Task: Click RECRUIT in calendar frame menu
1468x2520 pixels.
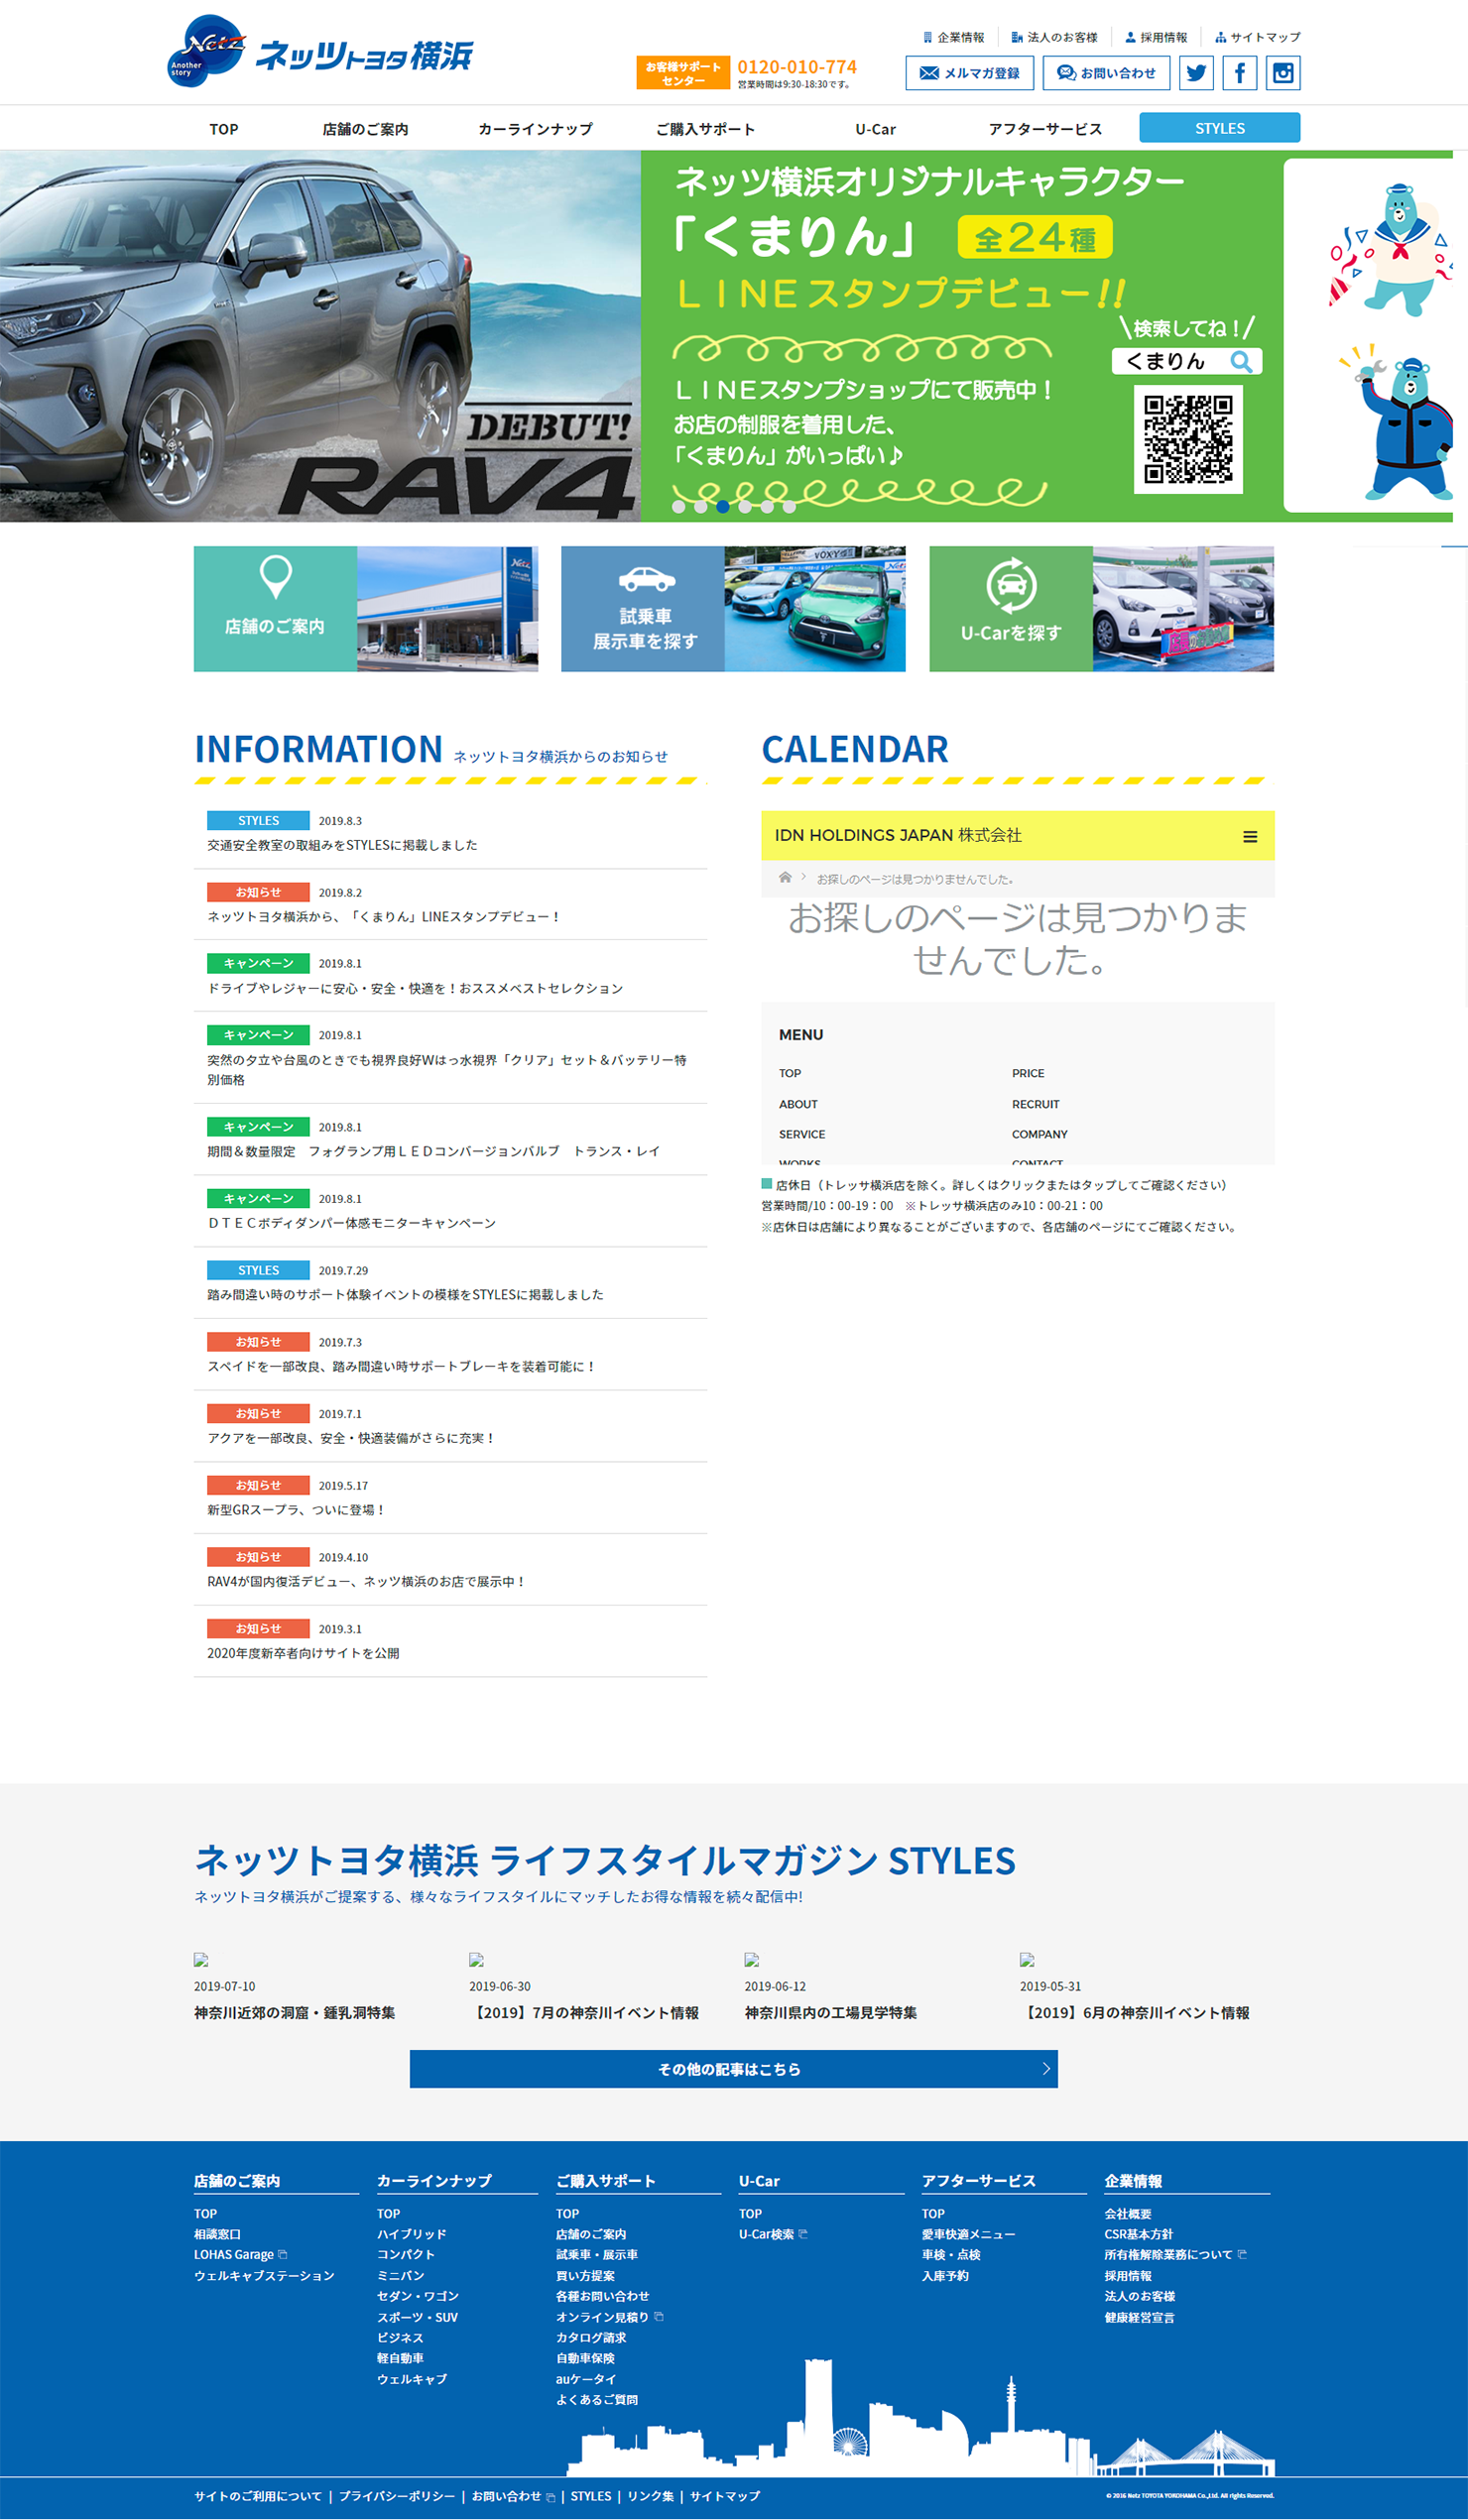Action: [x=1035, y=1105]
